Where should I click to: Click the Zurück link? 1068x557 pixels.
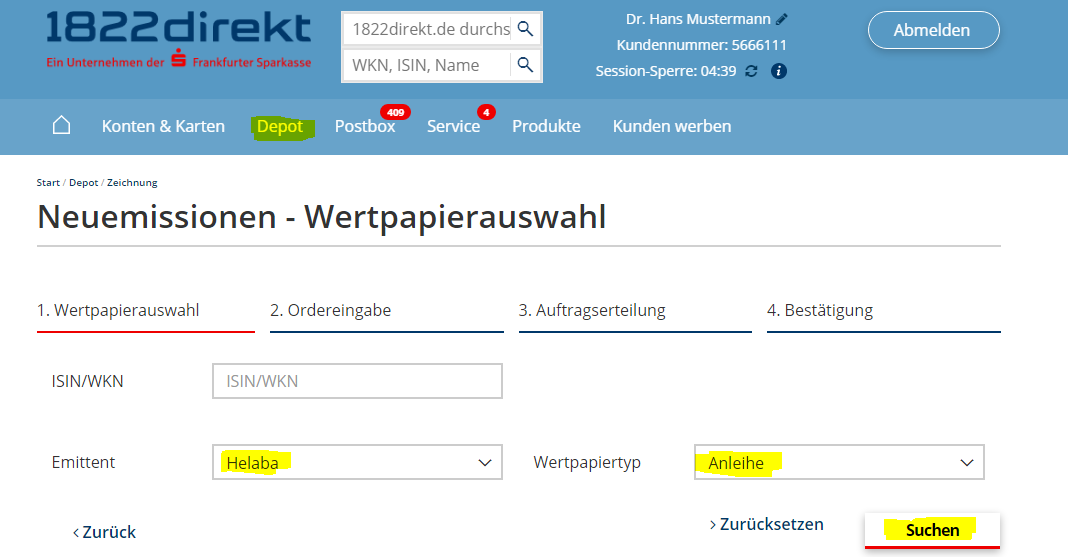click(x=105, y=532)
